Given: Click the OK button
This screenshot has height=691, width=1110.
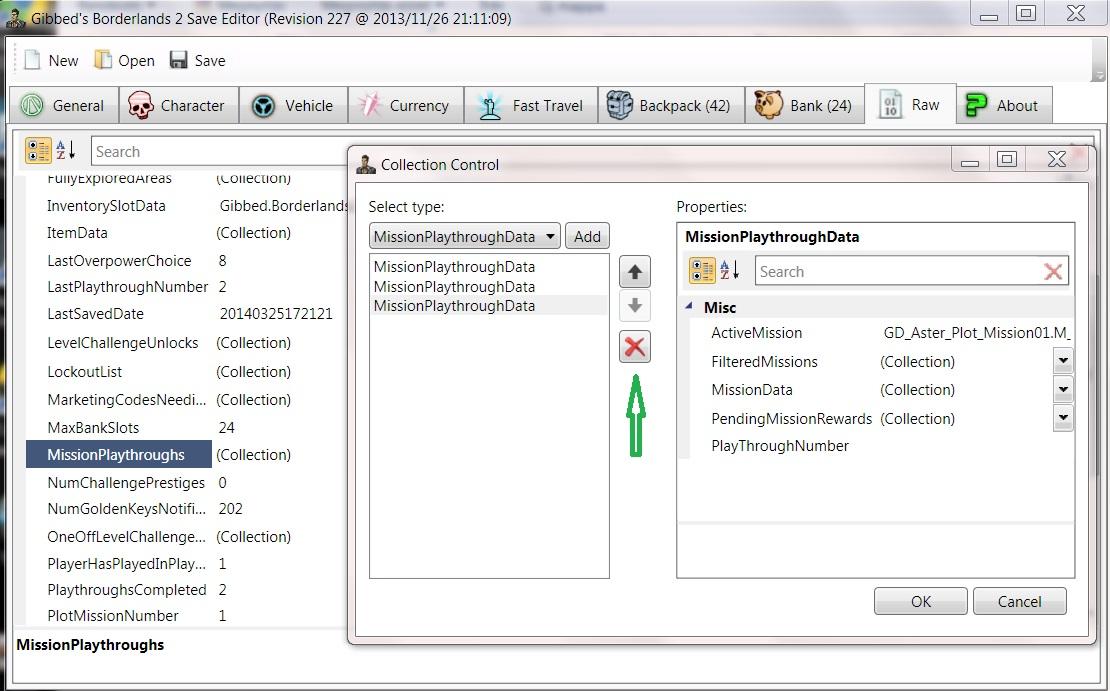Looking at the screenshot, I should click(x=920, y=601).
